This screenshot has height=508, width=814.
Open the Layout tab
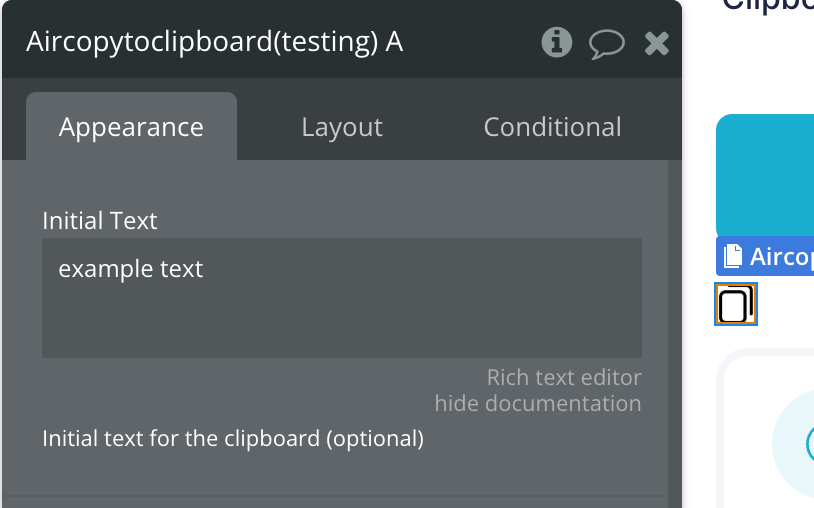coord(342,127)
